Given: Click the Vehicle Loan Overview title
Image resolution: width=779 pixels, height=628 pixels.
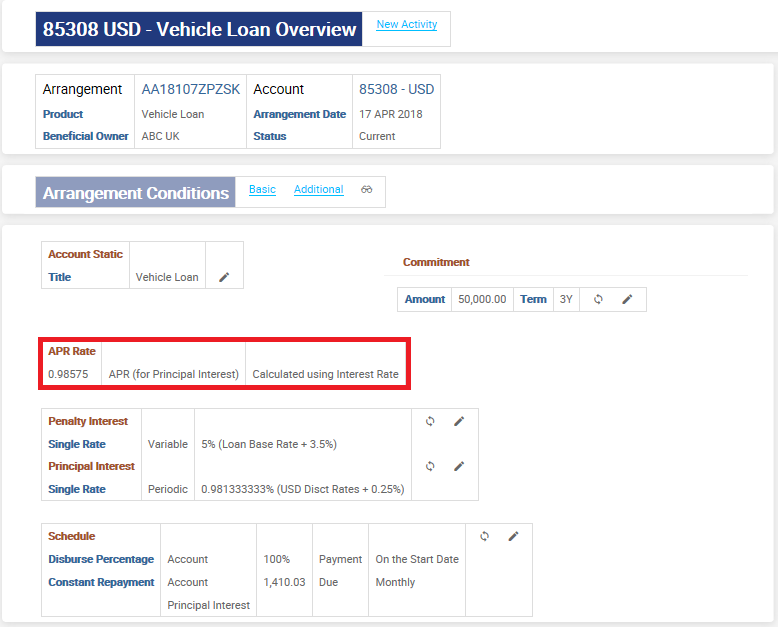Looking at the screenshot, I should (200, 29).
